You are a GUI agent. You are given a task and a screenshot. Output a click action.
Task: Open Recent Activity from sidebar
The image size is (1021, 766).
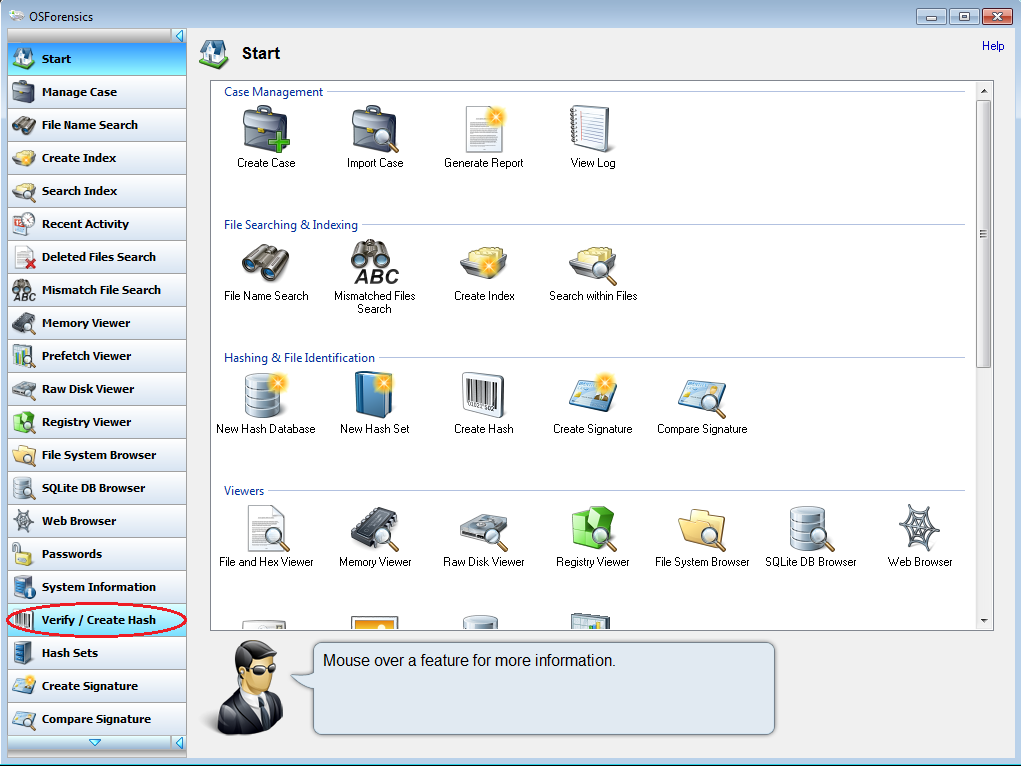(97, 224)
